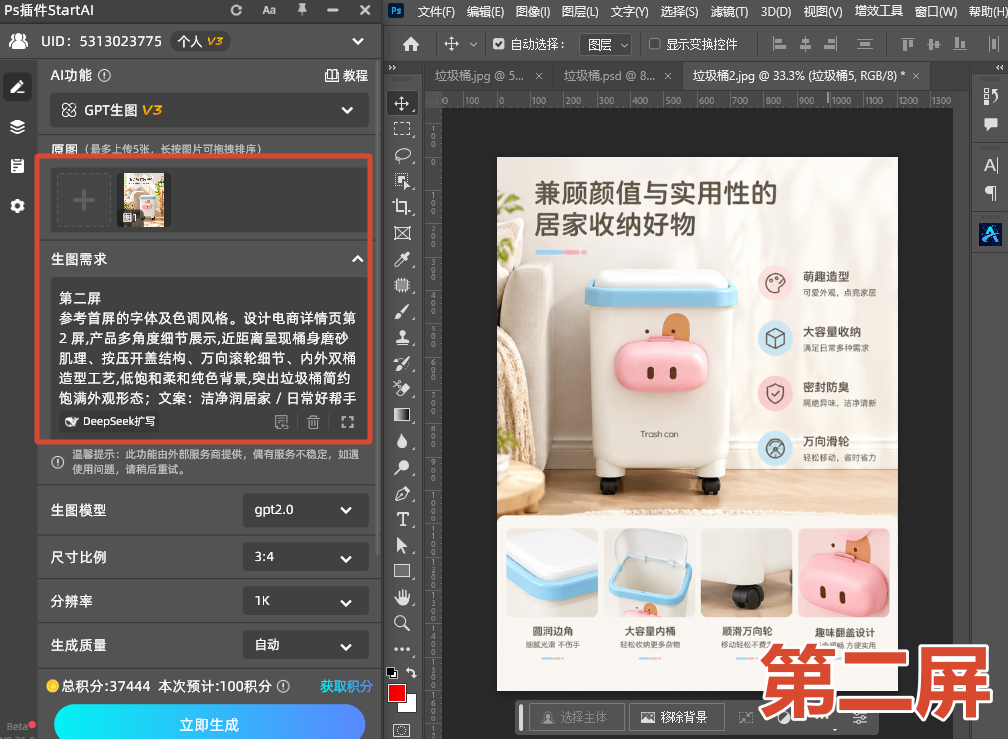
Task: Select the Clone Stamp tool
Action: [x=402, y=337]
